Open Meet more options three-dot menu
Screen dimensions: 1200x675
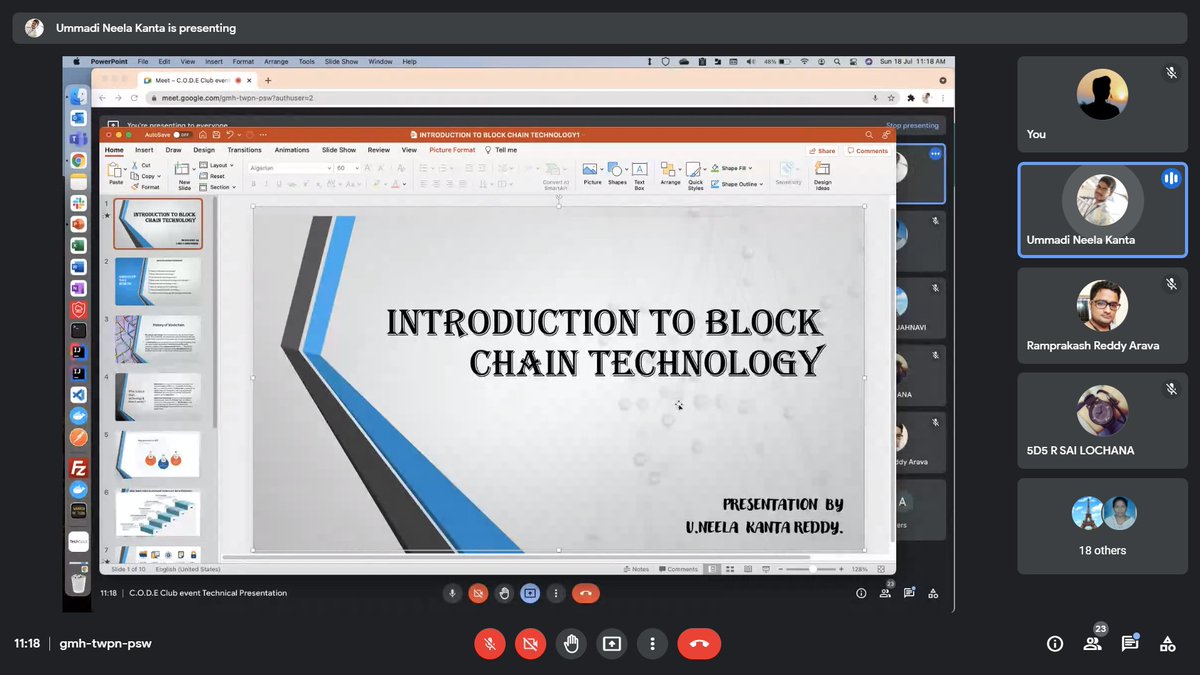652,644
